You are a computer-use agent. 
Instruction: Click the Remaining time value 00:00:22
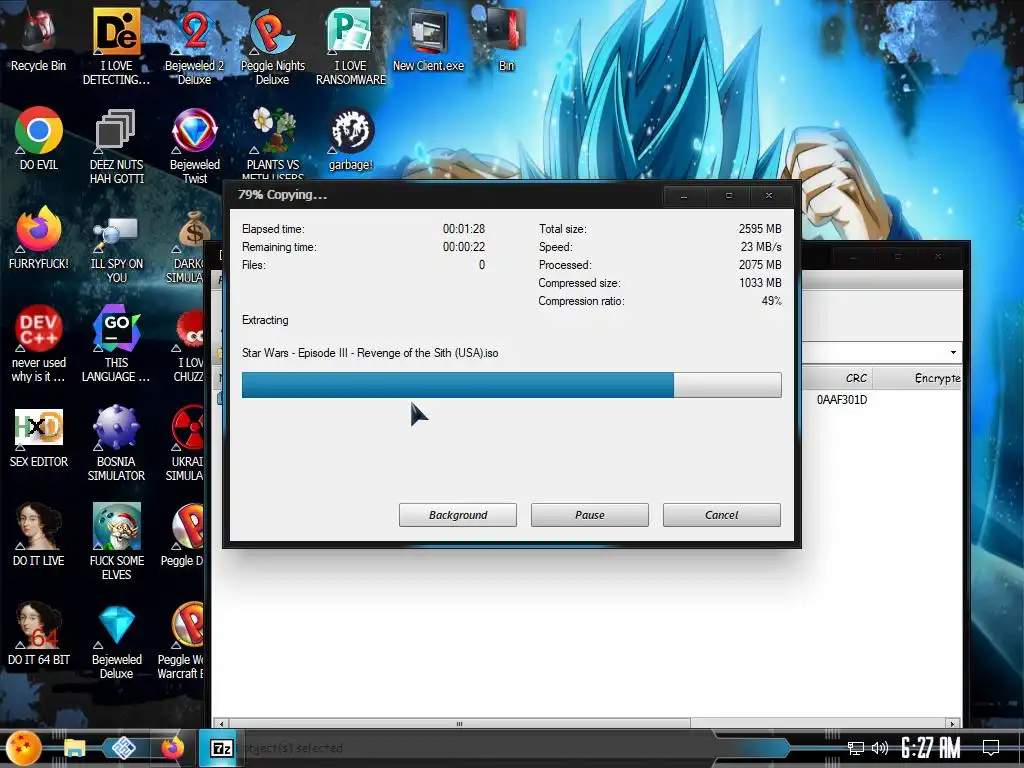(x=464, y=247)
